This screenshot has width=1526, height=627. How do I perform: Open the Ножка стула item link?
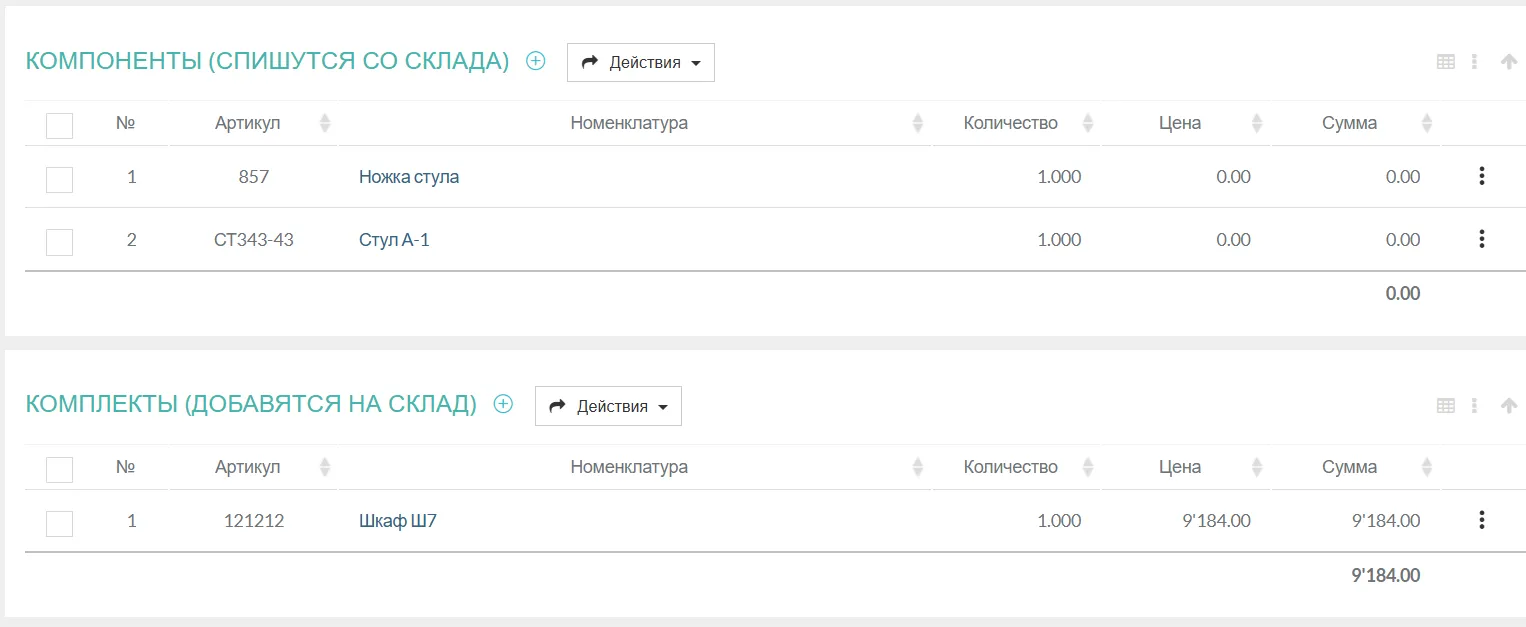[409, 177]
